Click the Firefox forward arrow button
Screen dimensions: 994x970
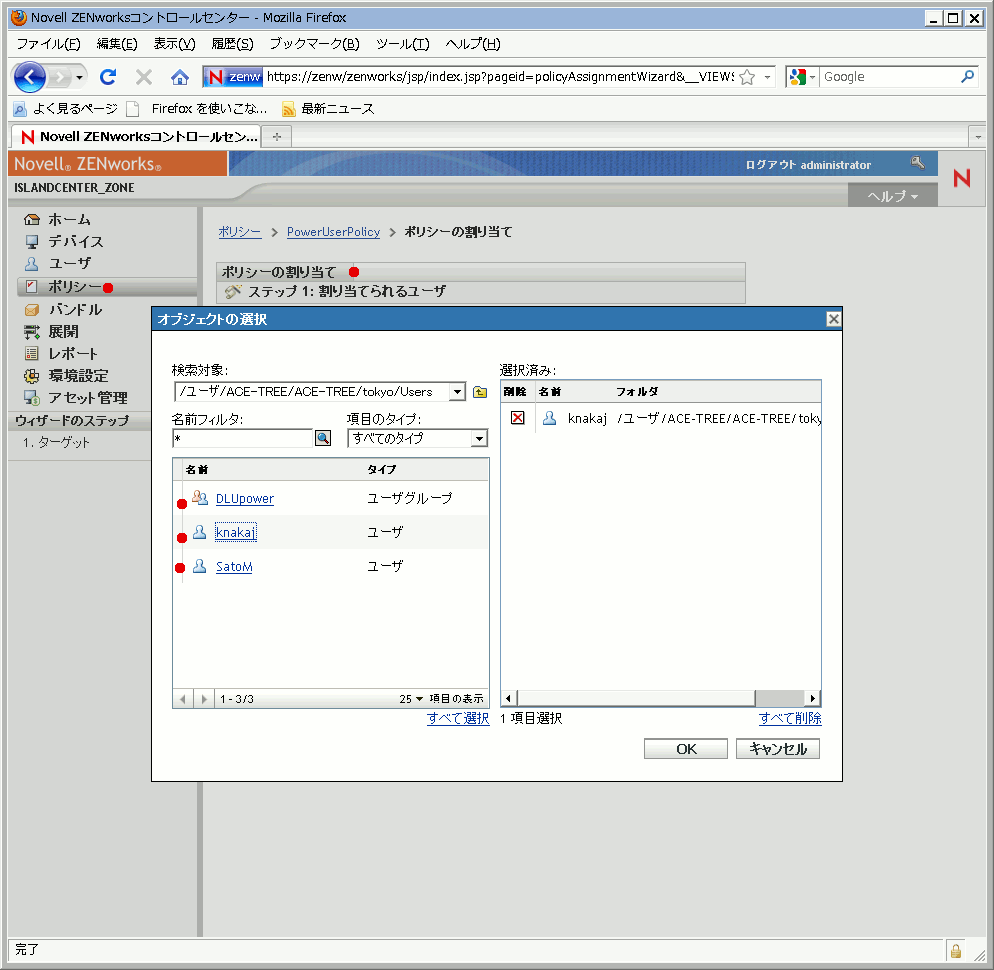click(x=60, y=77)
